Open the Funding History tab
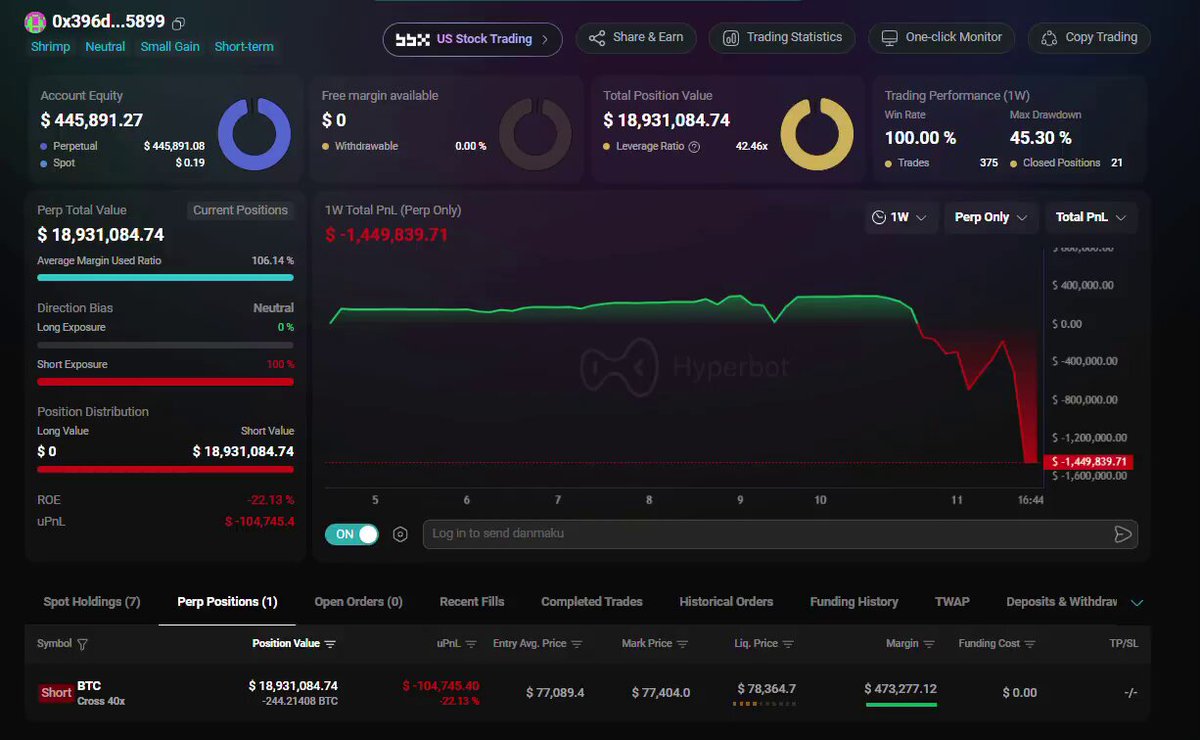The width and height of the screenshot is (1200, 740). (x=854, y=602)
